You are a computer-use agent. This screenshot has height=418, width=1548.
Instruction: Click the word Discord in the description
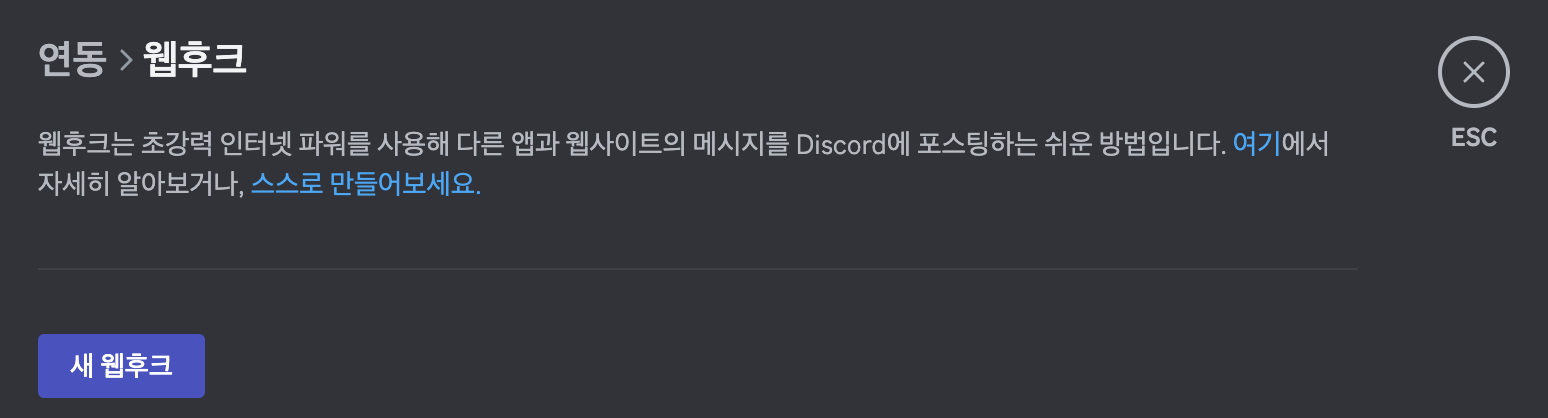[842, 144]
